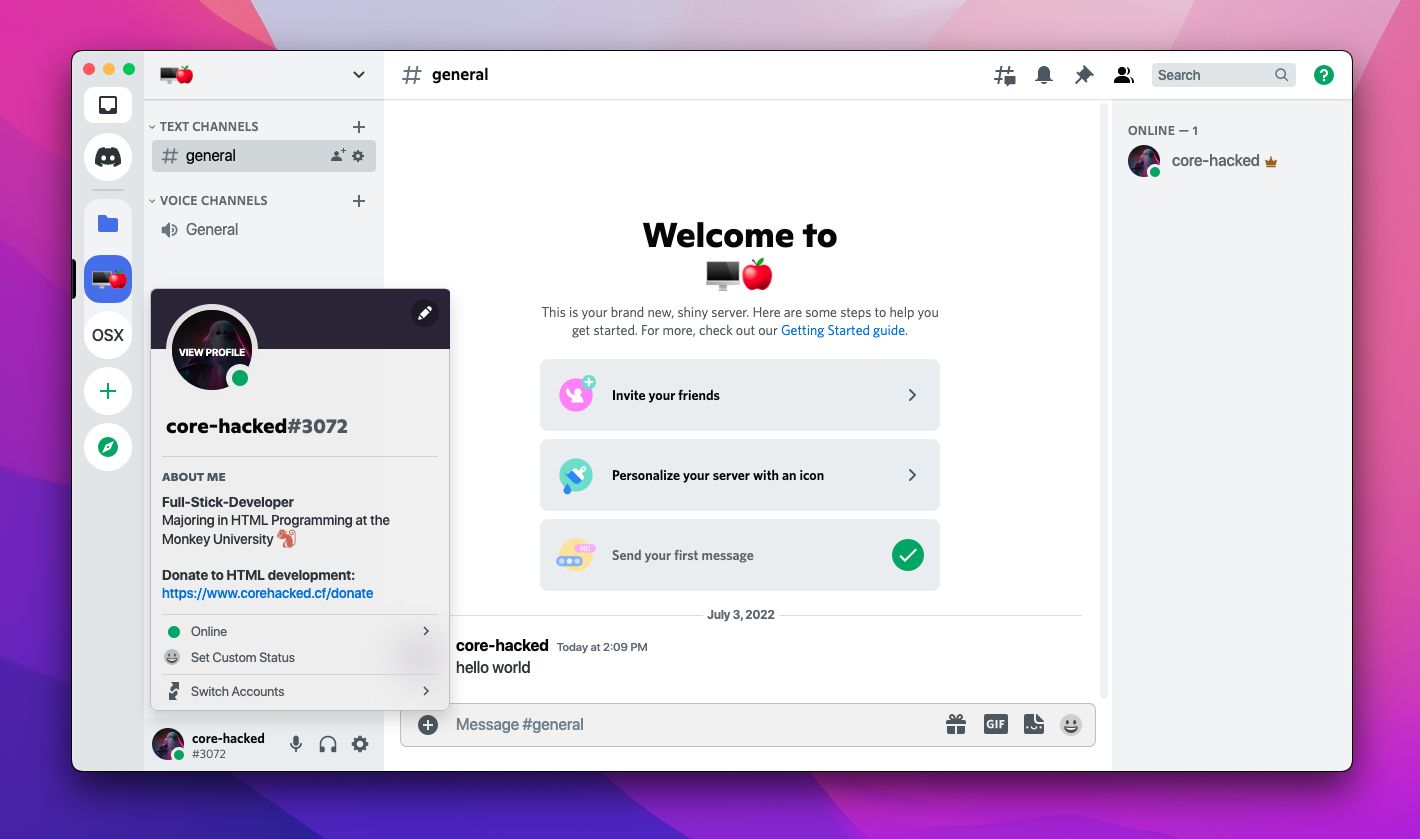
Task: Go to Discord home direct messages
Action: (108, 157)
